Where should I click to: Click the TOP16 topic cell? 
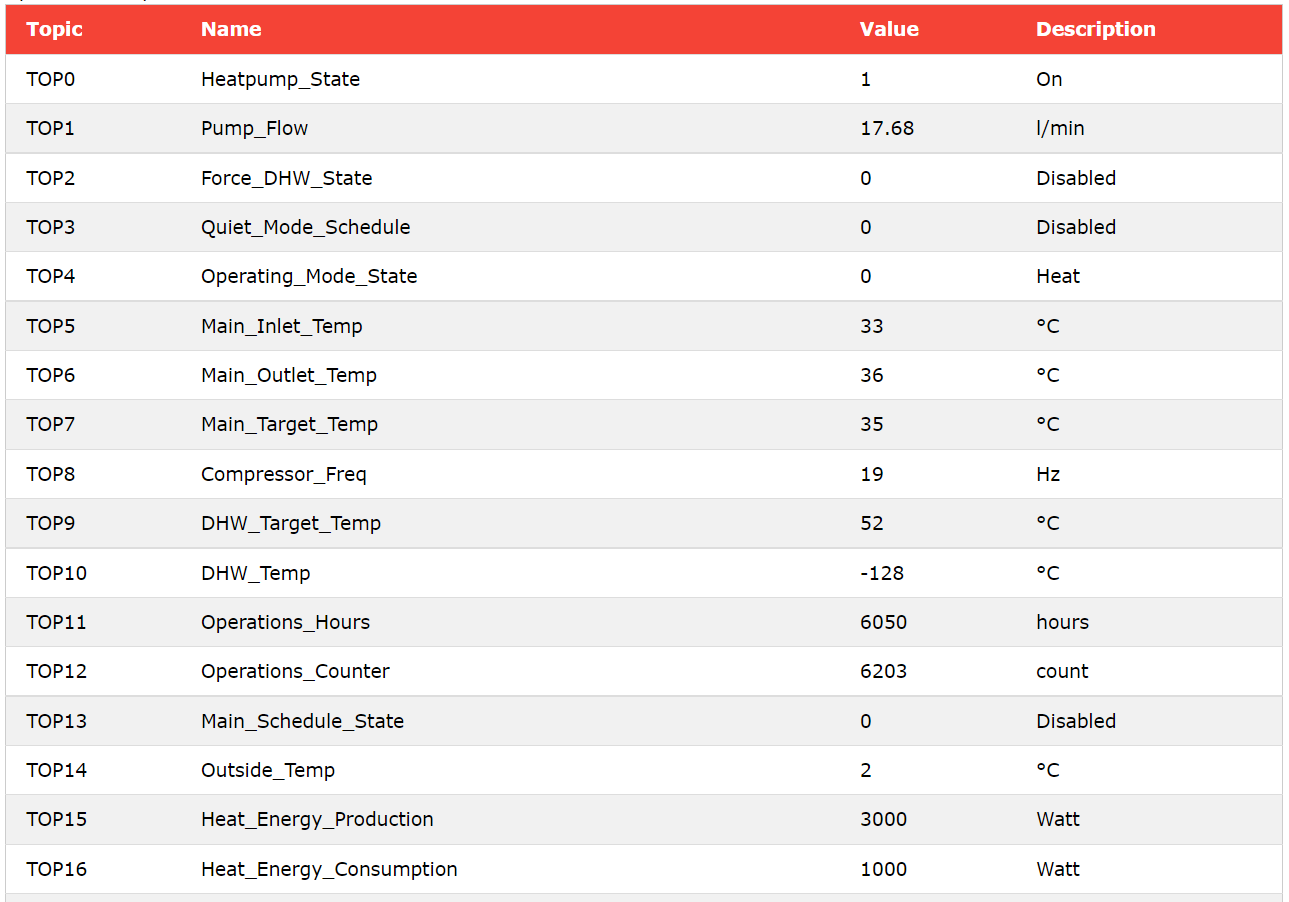56,869
